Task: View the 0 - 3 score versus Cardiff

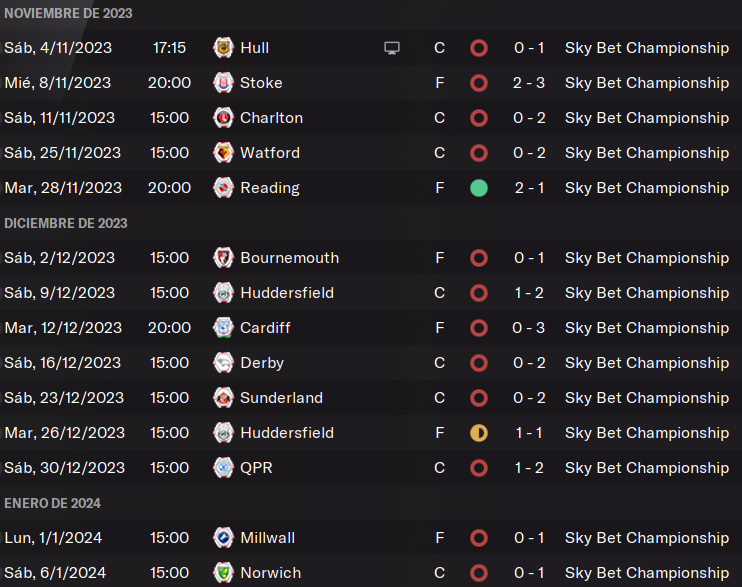Action: pyautogui.click(x=529, y=328)
